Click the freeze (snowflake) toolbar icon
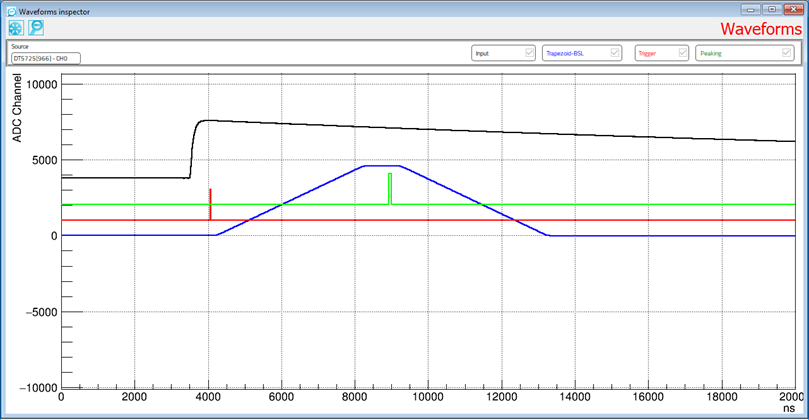The width and height of the screenshot is (809, 420). coord(16,28)
